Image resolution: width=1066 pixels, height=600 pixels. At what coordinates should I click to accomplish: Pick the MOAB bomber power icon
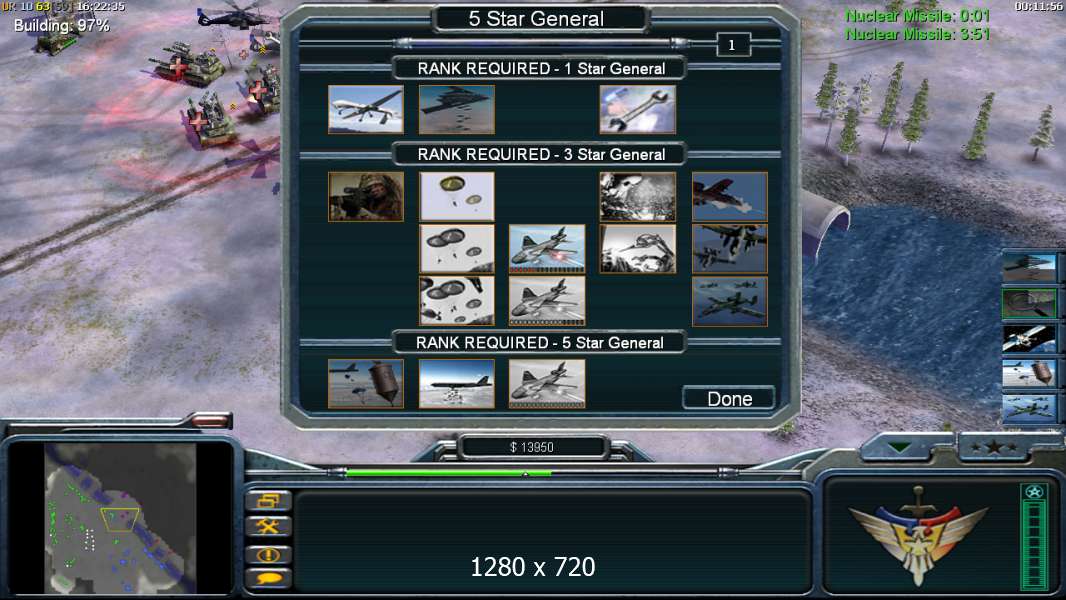click(457, 384)
